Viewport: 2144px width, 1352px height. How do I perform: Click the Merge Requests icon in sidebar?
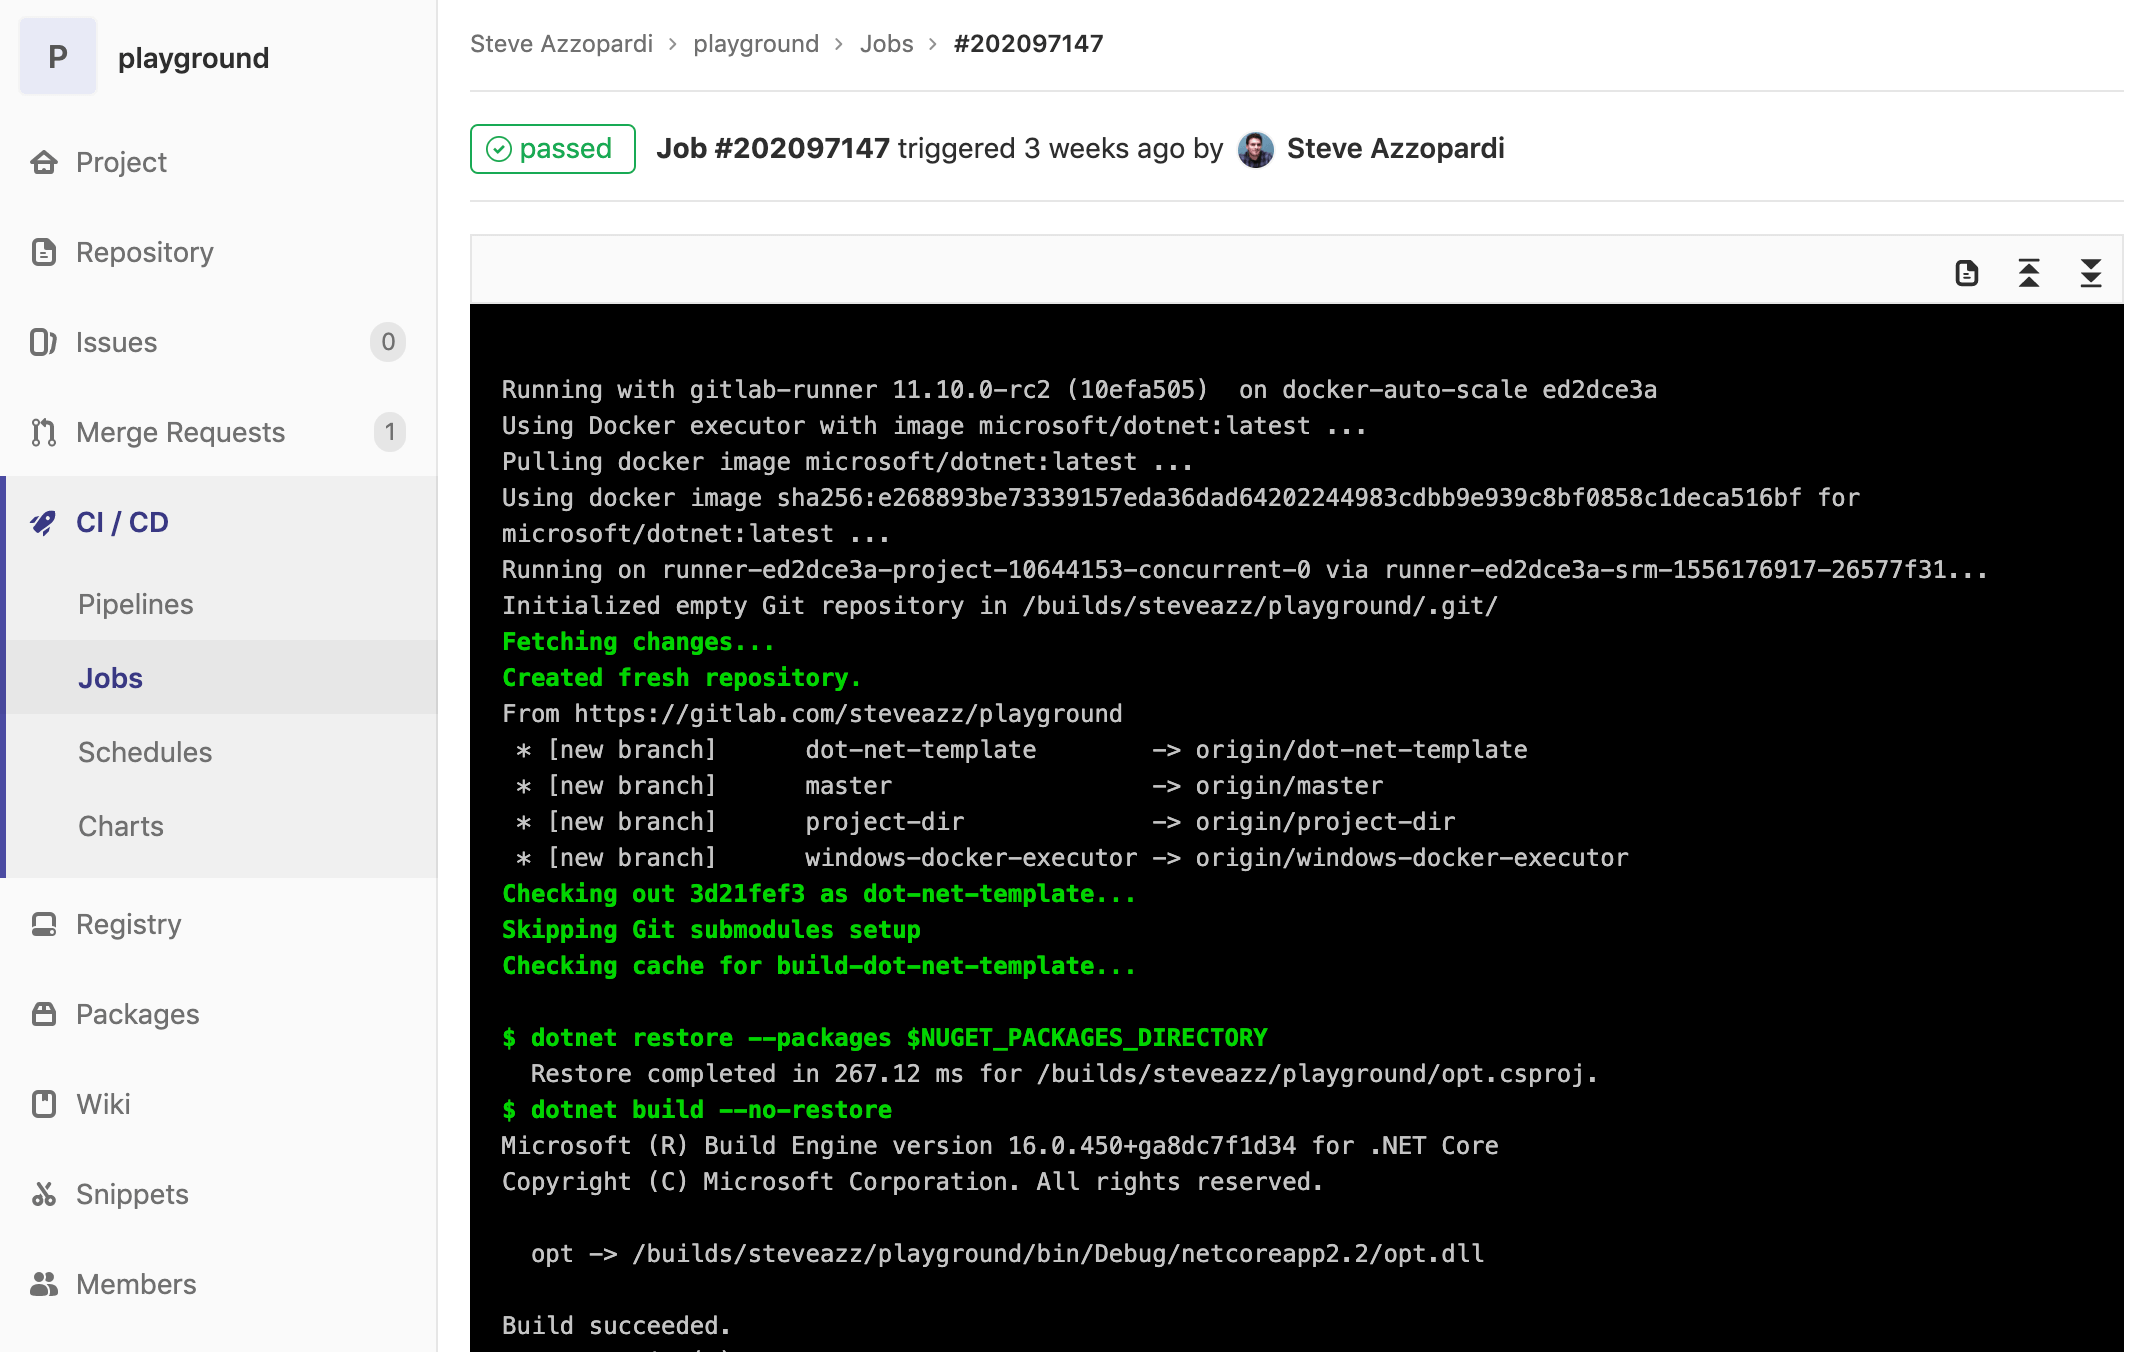(x=44, y=431)
